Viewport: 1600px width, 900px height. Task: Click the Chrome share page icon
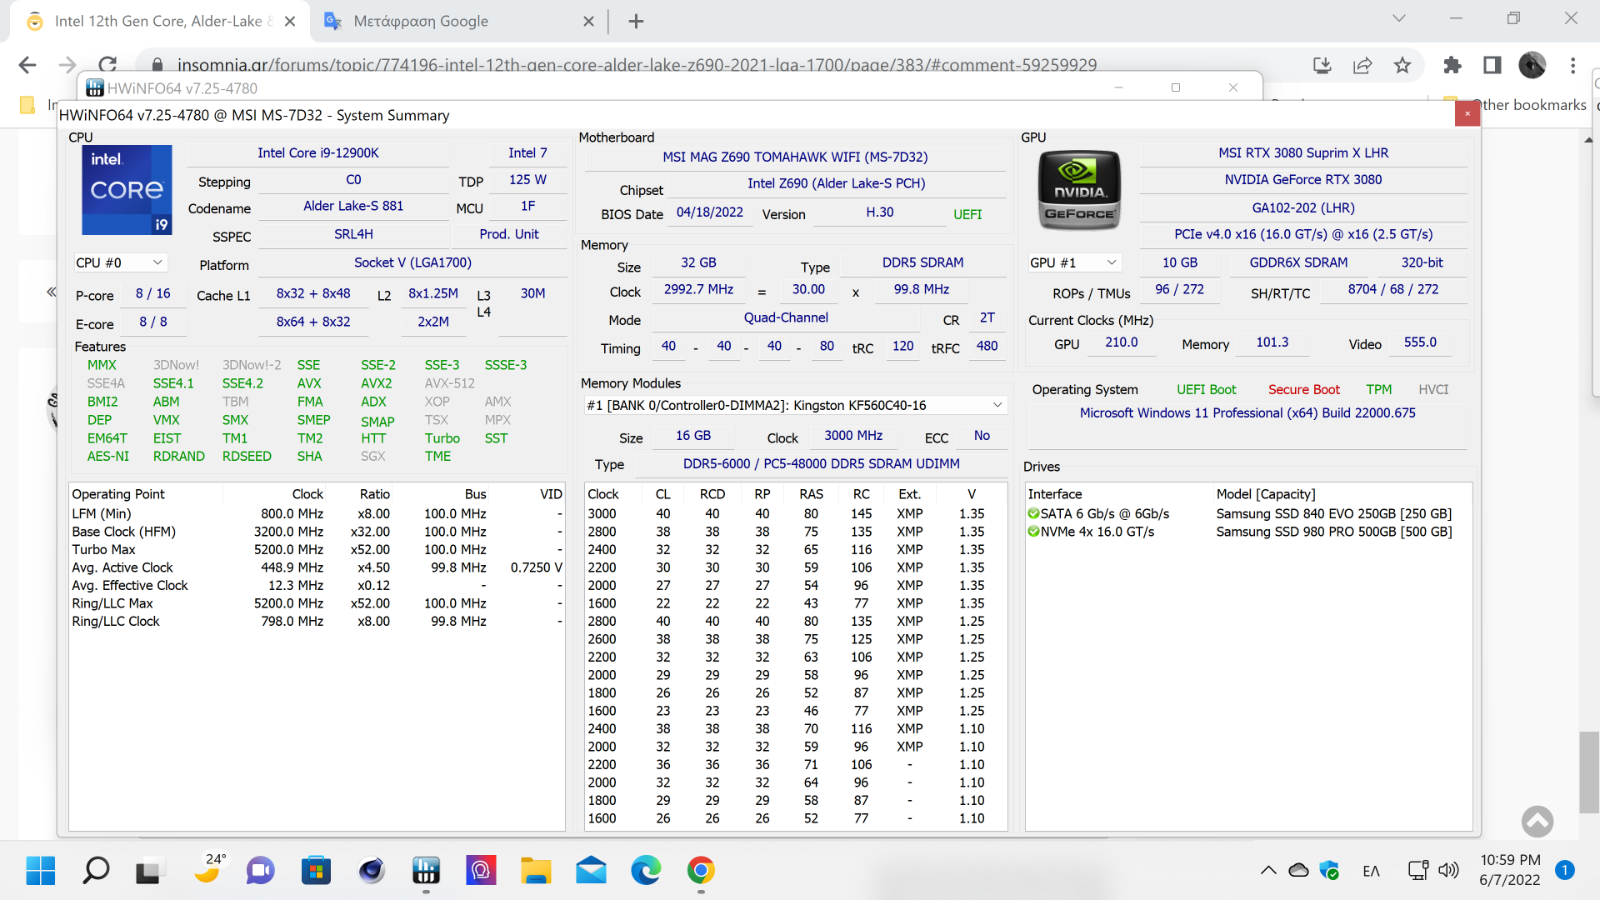coord(1362,65)
